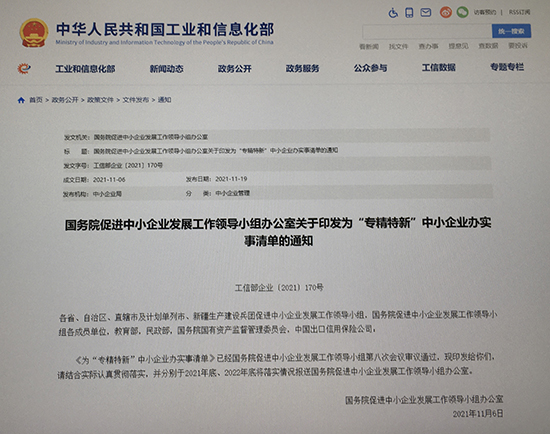Click the 中华人民共和国工业和信息化部 site title

(x=165, y=29)
